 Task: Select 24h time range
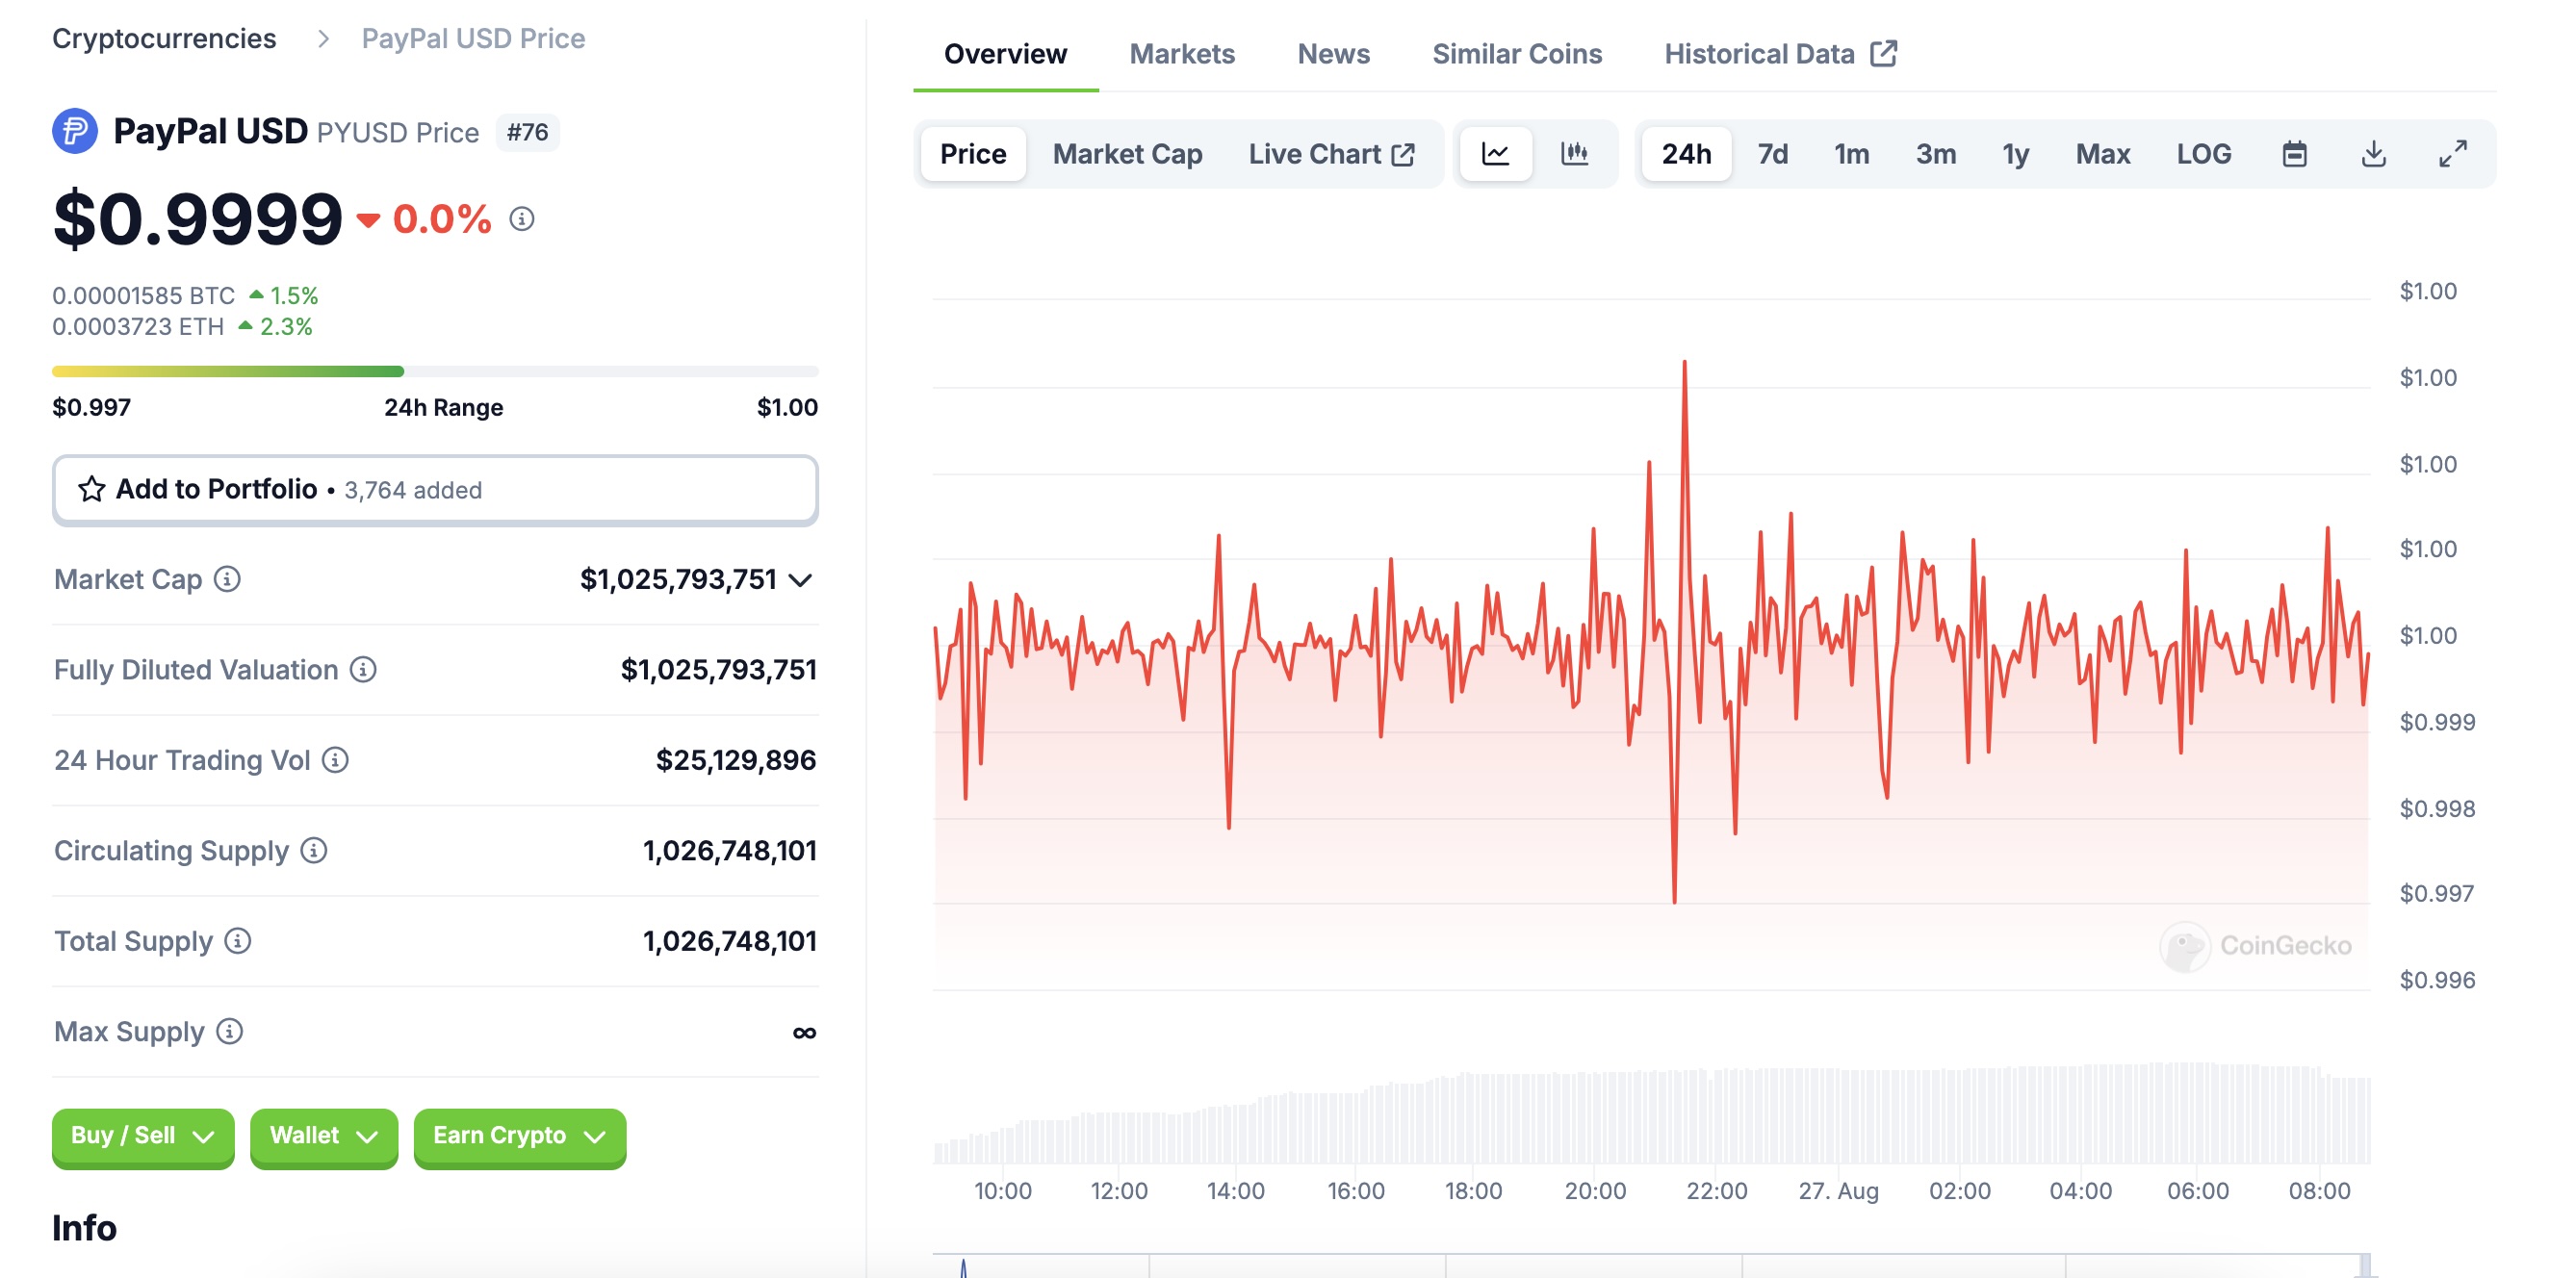point(1686,154)
